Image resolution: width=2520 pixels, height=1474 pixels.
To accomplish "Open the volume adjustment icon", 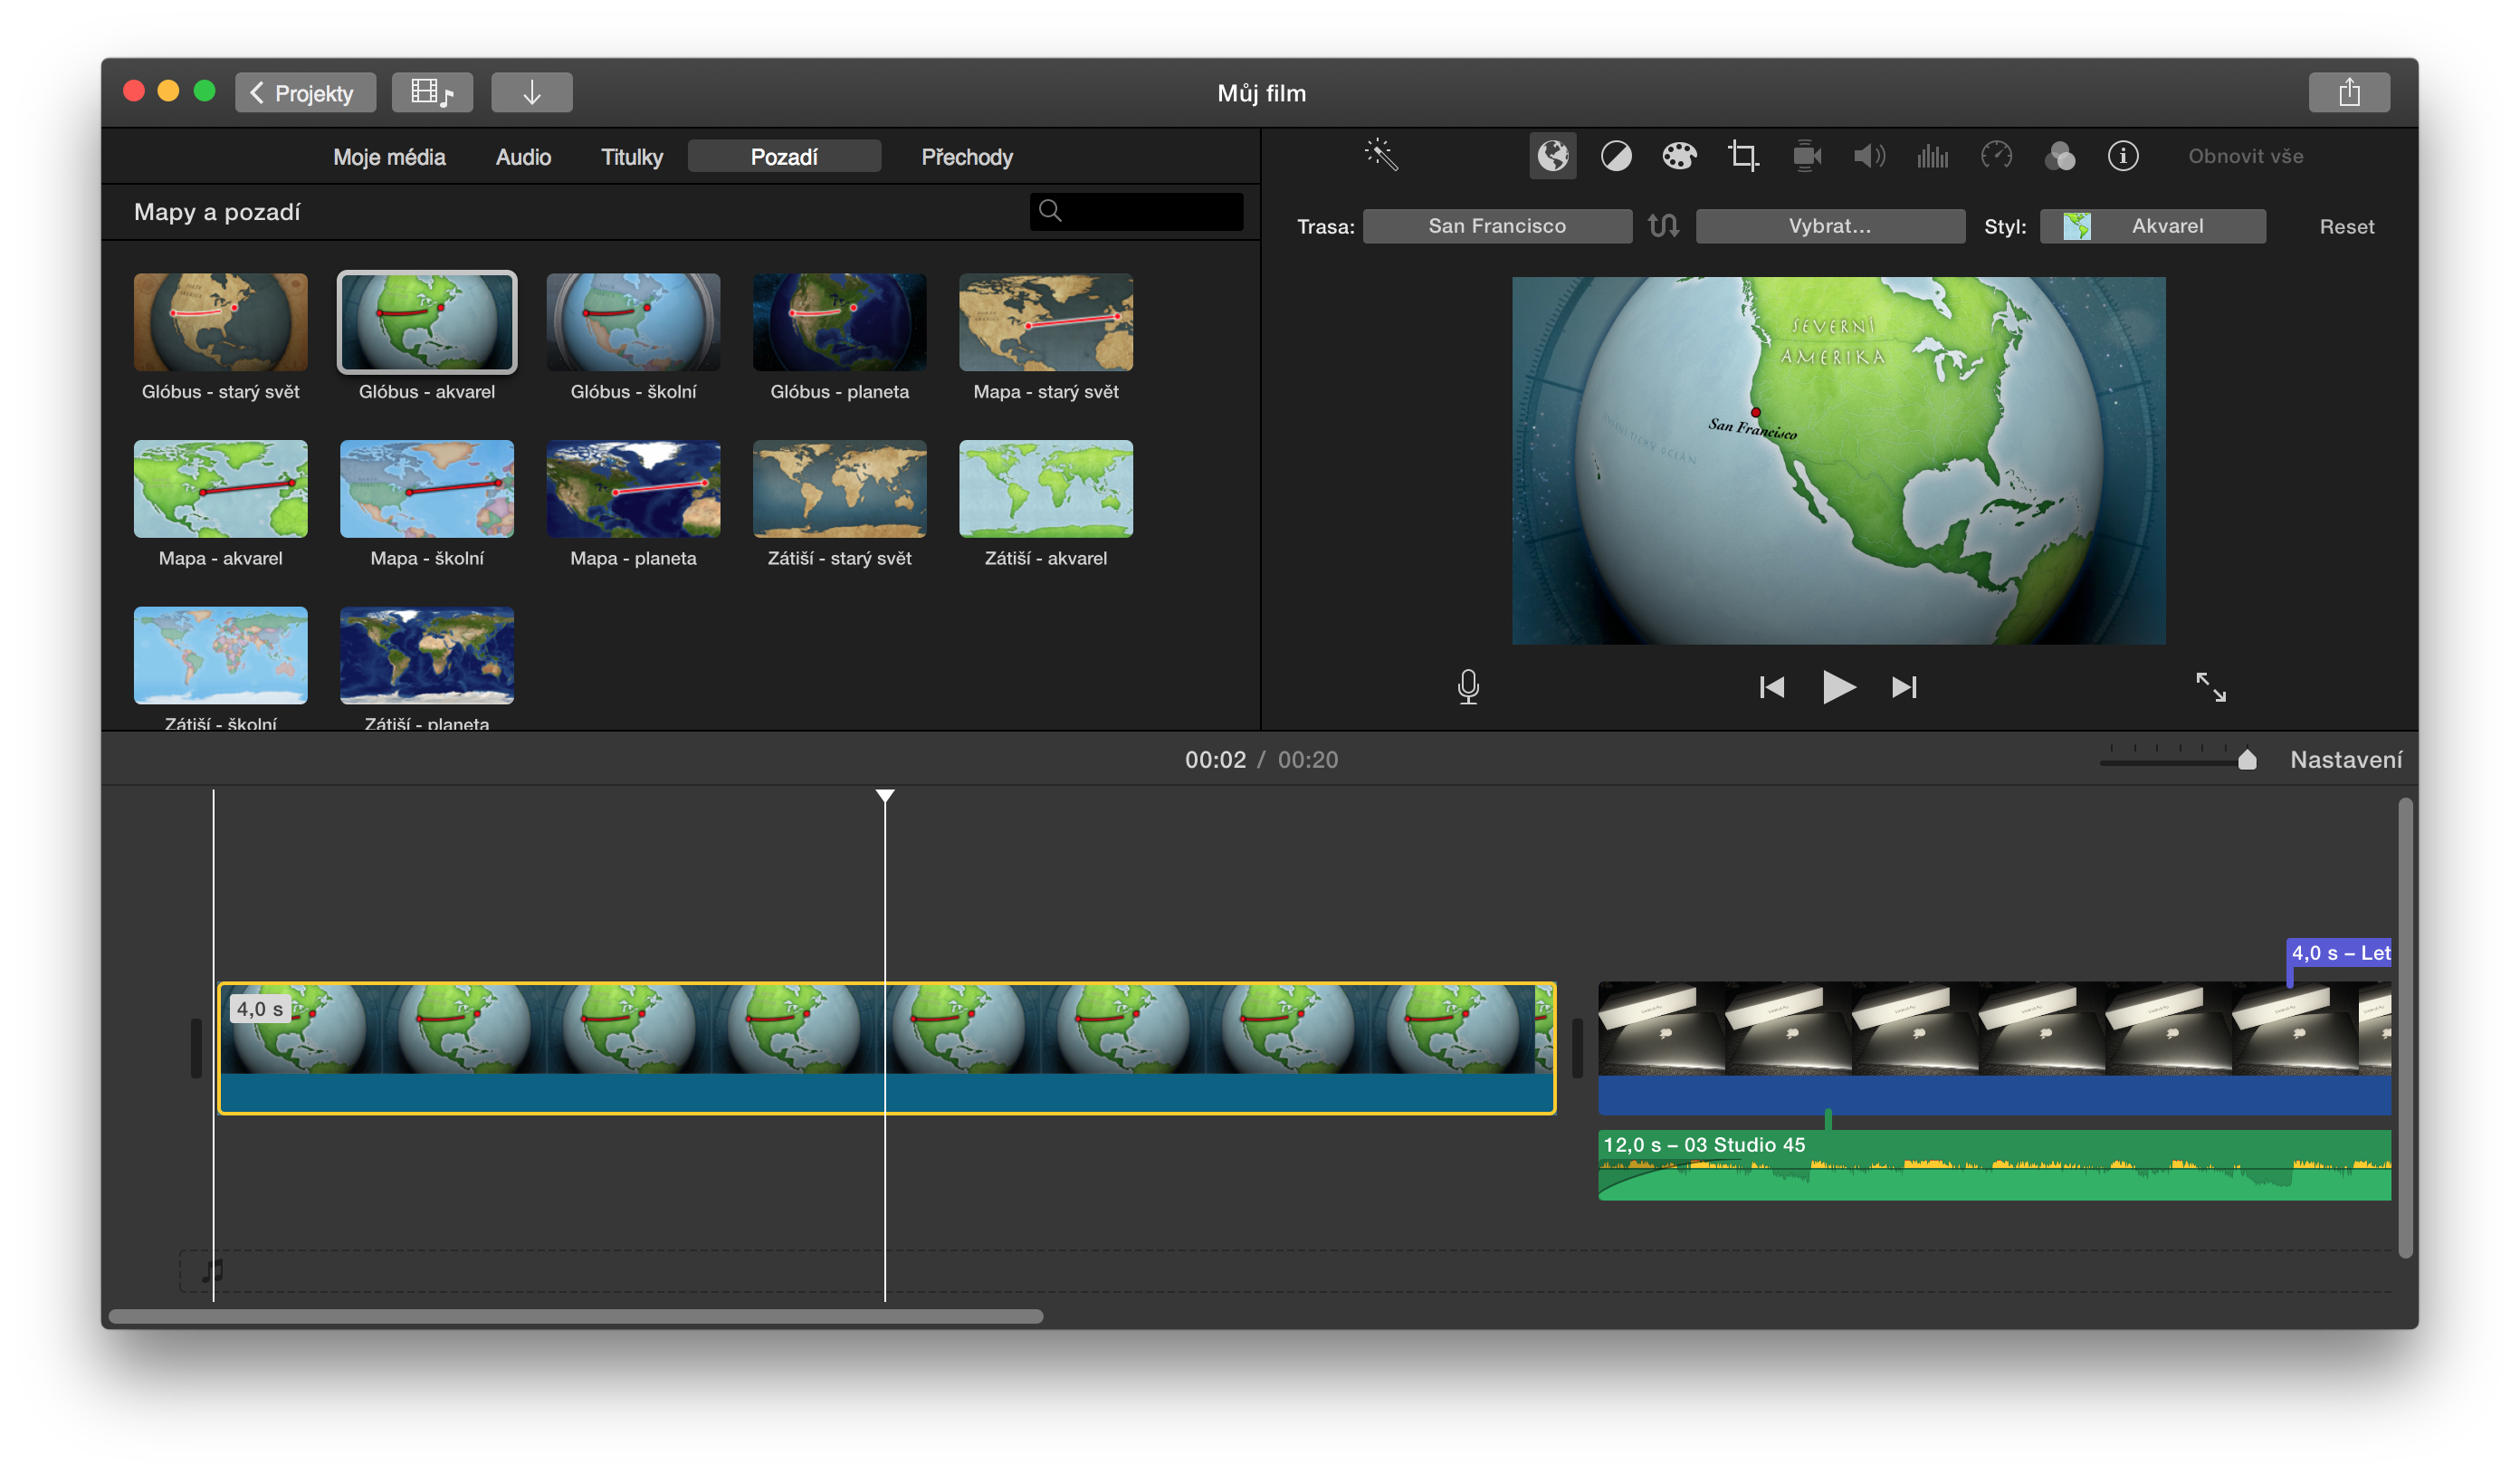I will 1869,156.
